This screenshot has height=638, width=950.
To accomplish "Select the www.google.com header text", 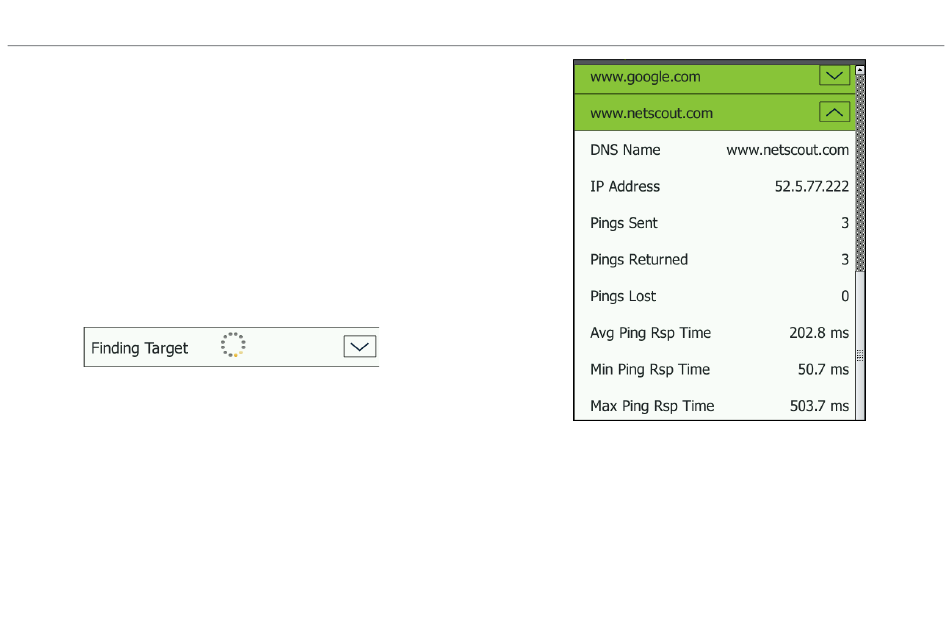I will (645, 77).
